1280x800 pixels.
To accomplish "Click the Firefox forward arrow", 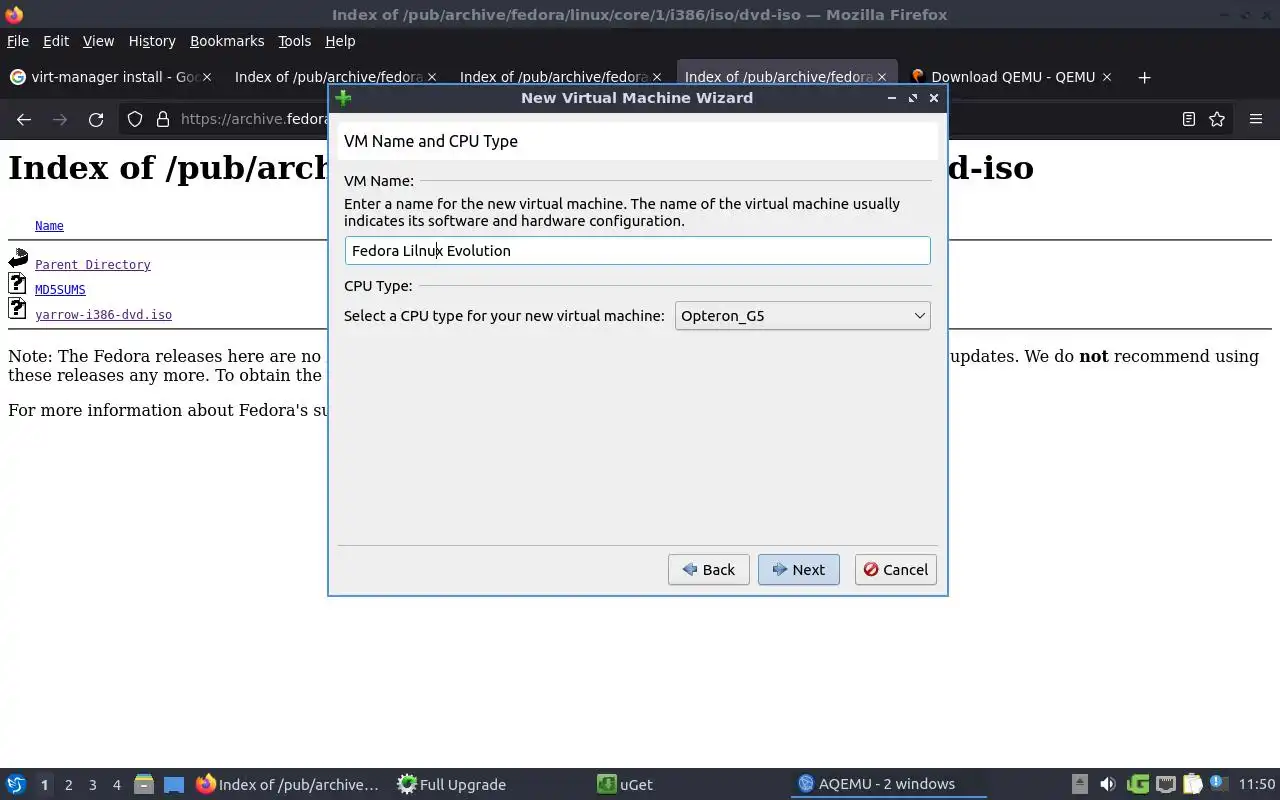I will click(x=60, y=119).
